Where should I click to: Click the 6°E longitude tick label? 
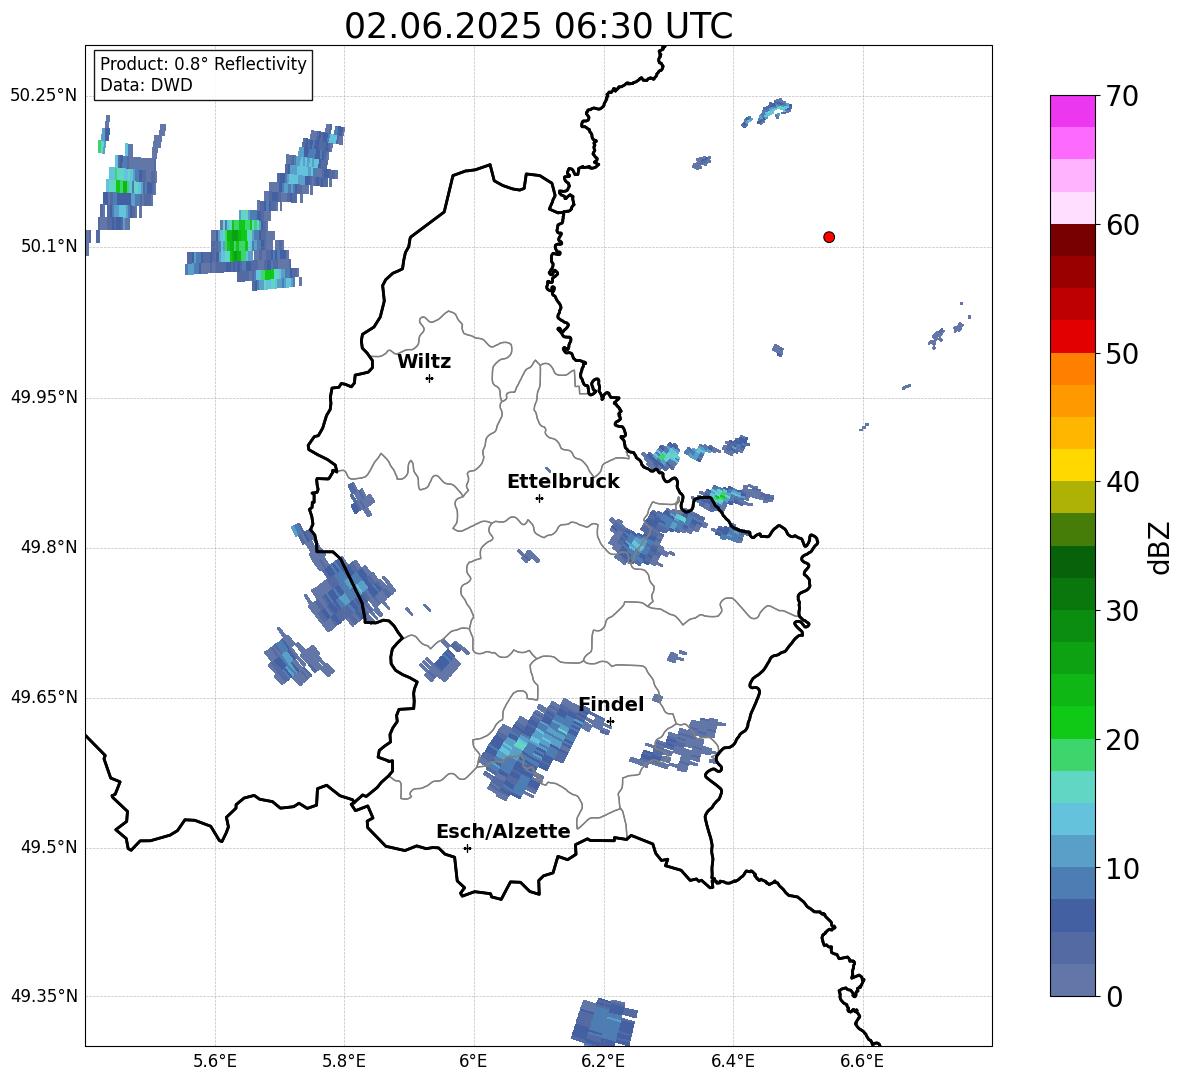click(x=473, y=1061)
